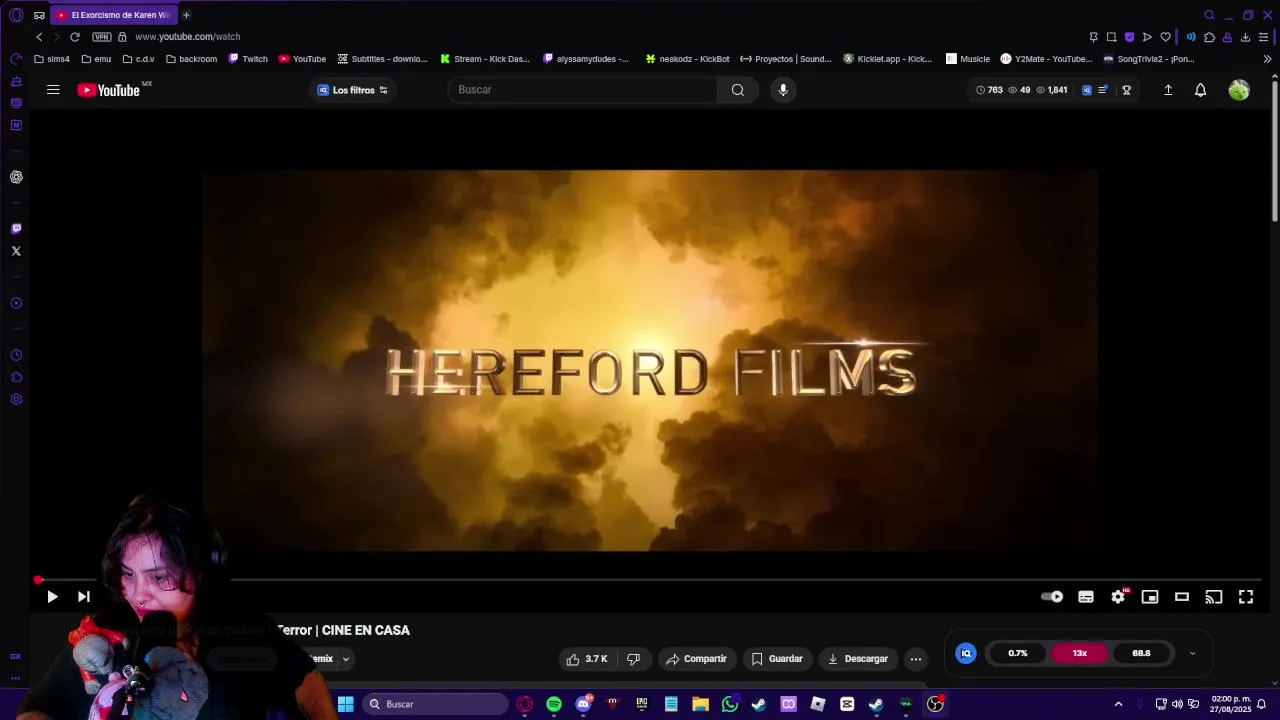Image resolution: width=1280 pixels, height=720 pixels.
Task: Open Spotify from the taskbar
Action: tap(554, 704)
